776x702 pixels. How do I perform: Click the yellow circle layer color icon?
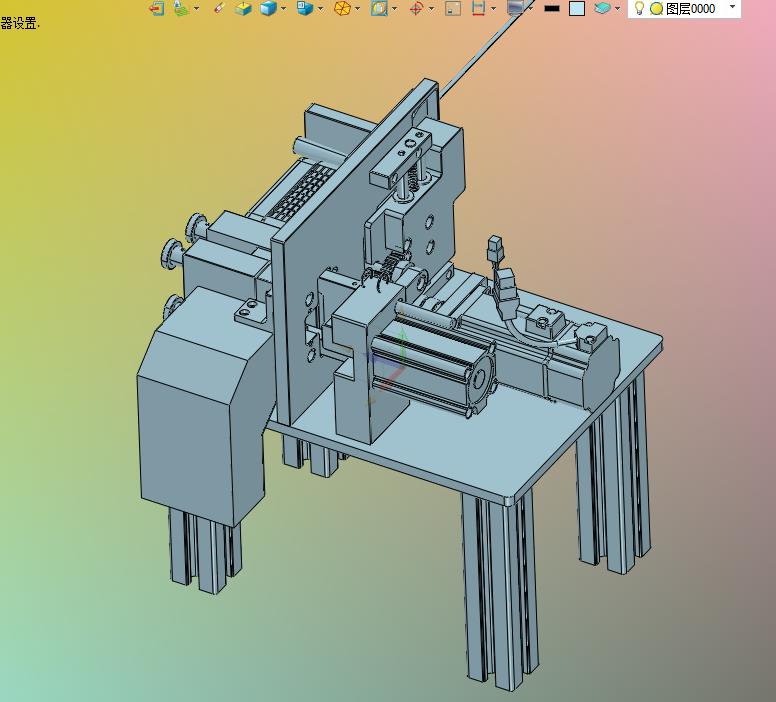[656, 8]
